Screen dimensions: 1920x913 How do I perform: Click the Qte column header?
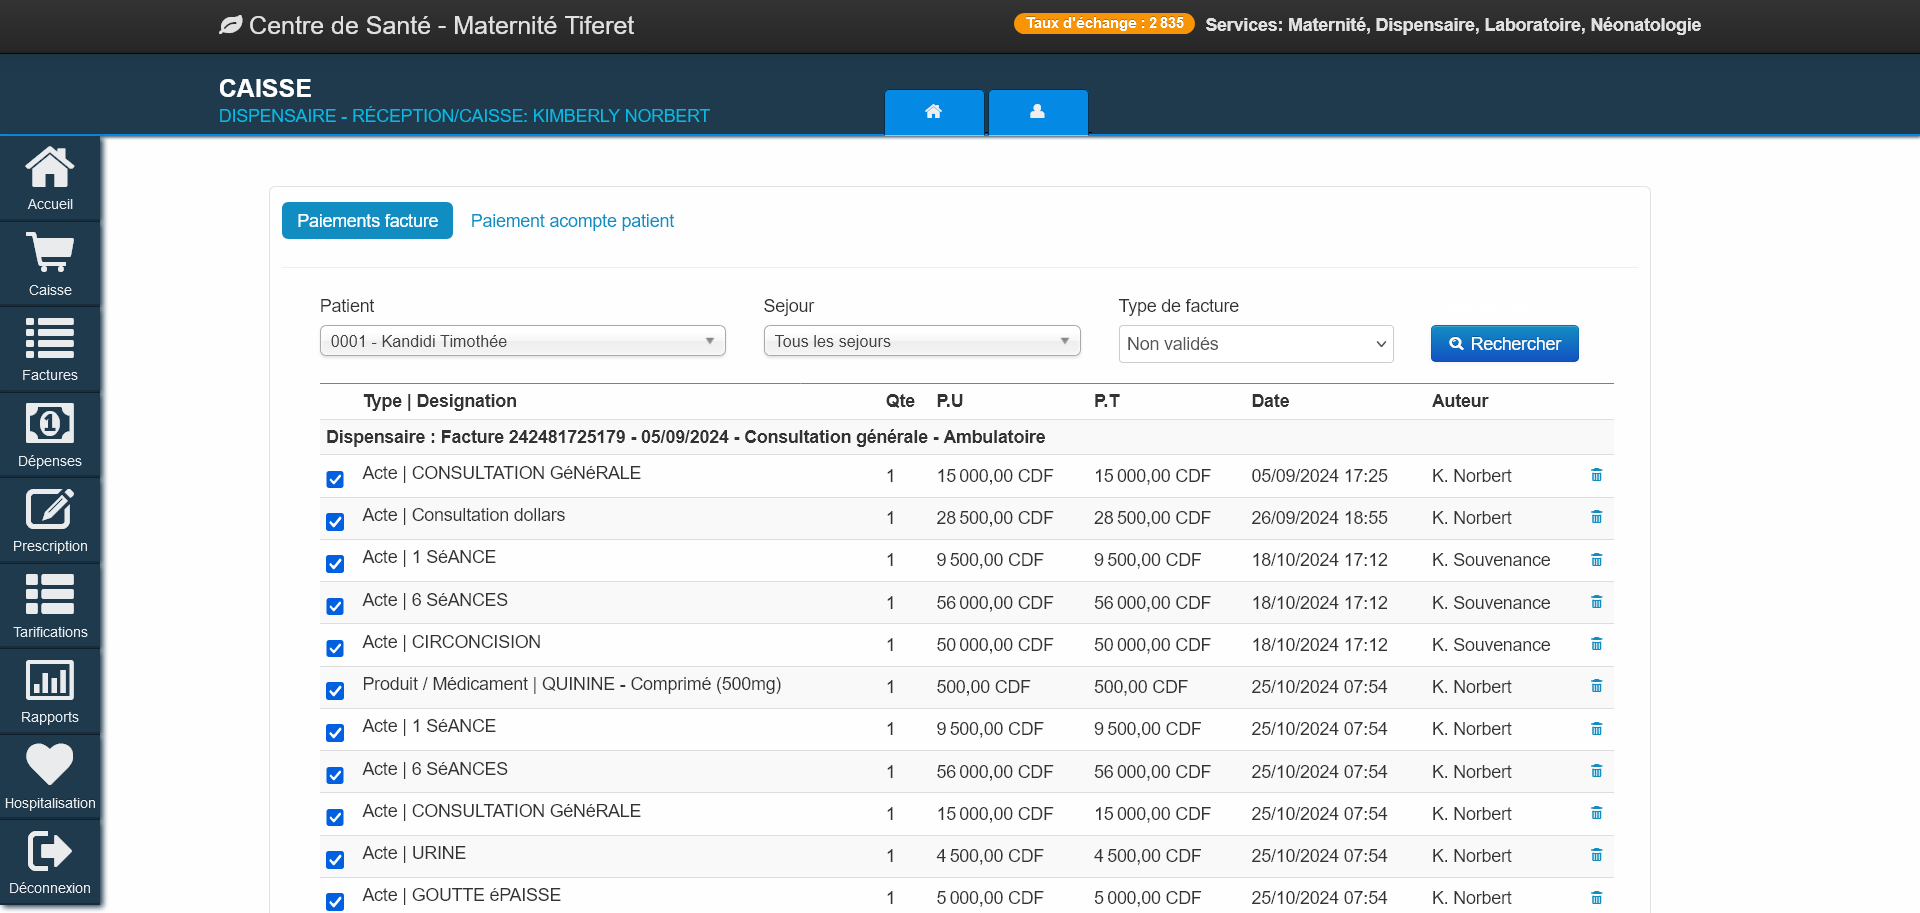point(900,401)
